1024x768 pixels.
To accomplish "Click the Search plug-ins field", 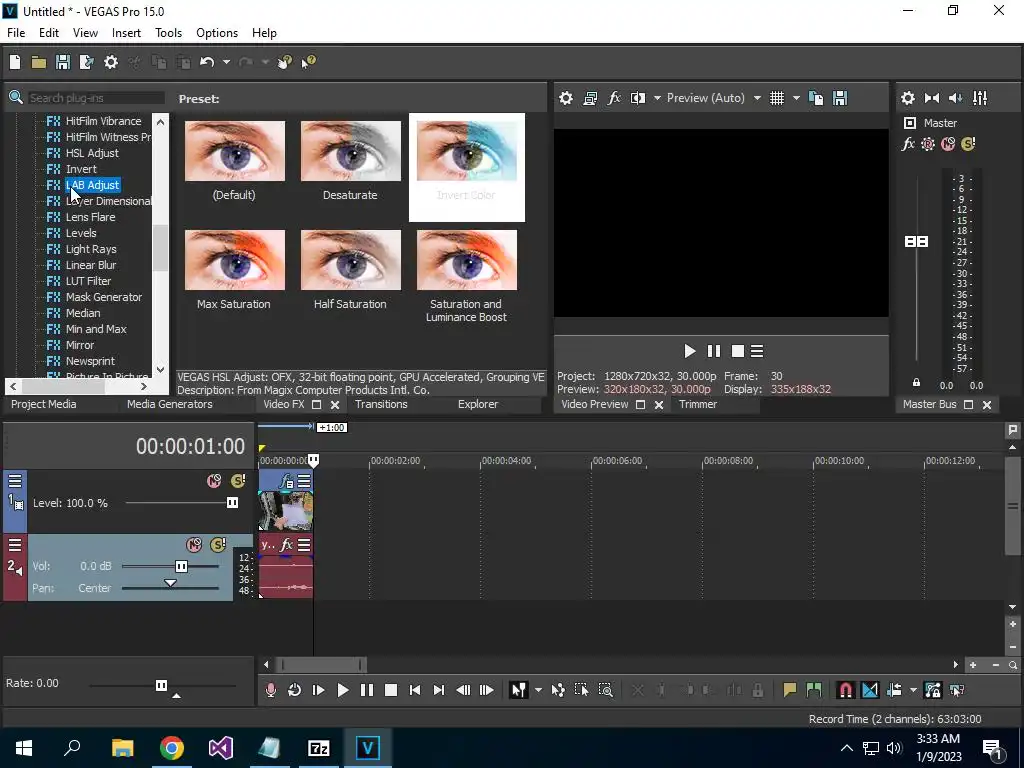I will coord(96,98).
